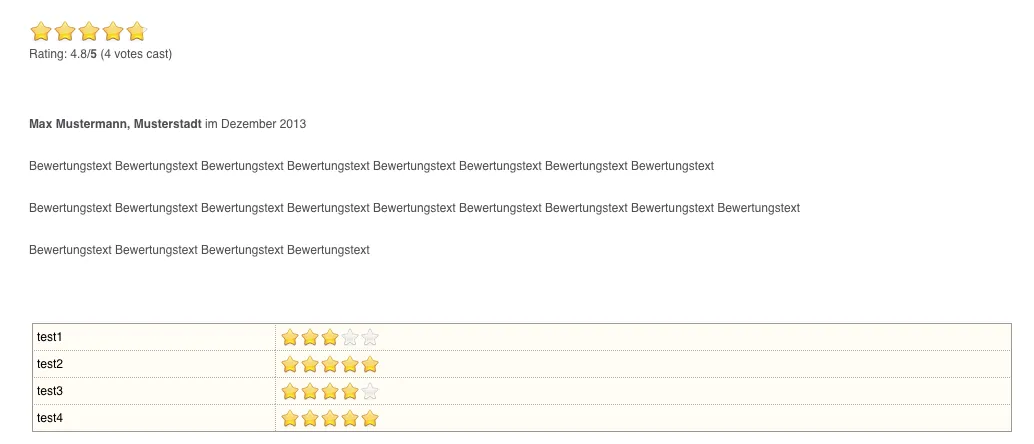Select third star in test4 row
The image size is (1034, 444).
[x=330, y=418]
